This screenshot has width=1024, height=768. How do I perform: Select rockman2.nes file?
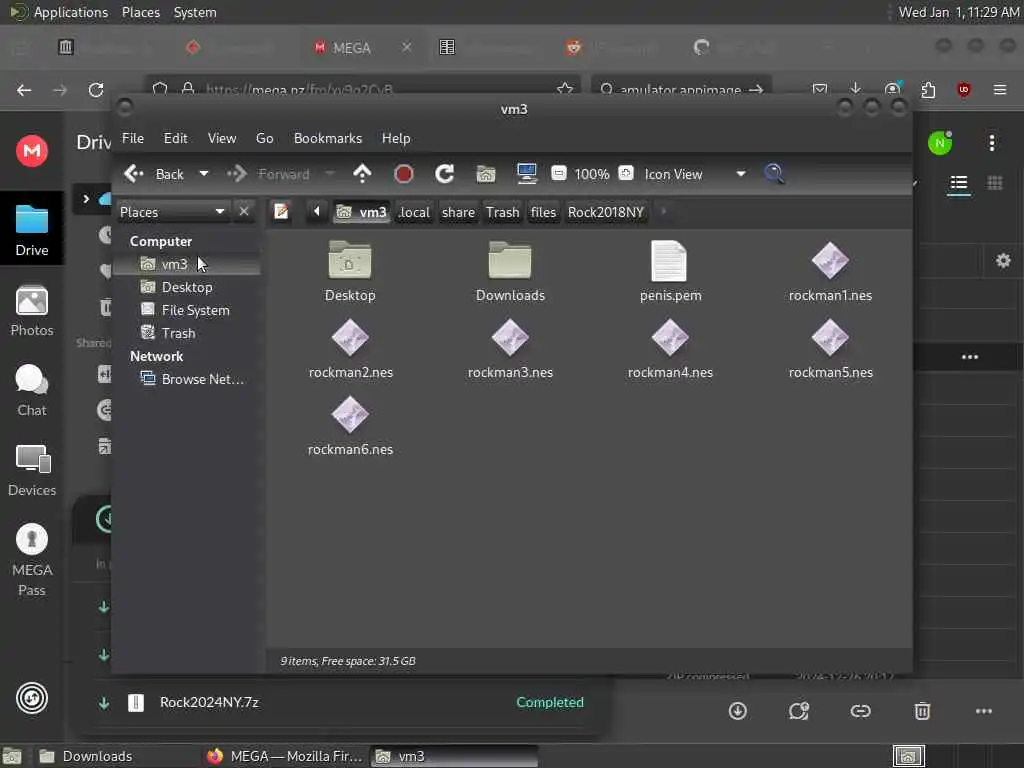pos(350,349)
